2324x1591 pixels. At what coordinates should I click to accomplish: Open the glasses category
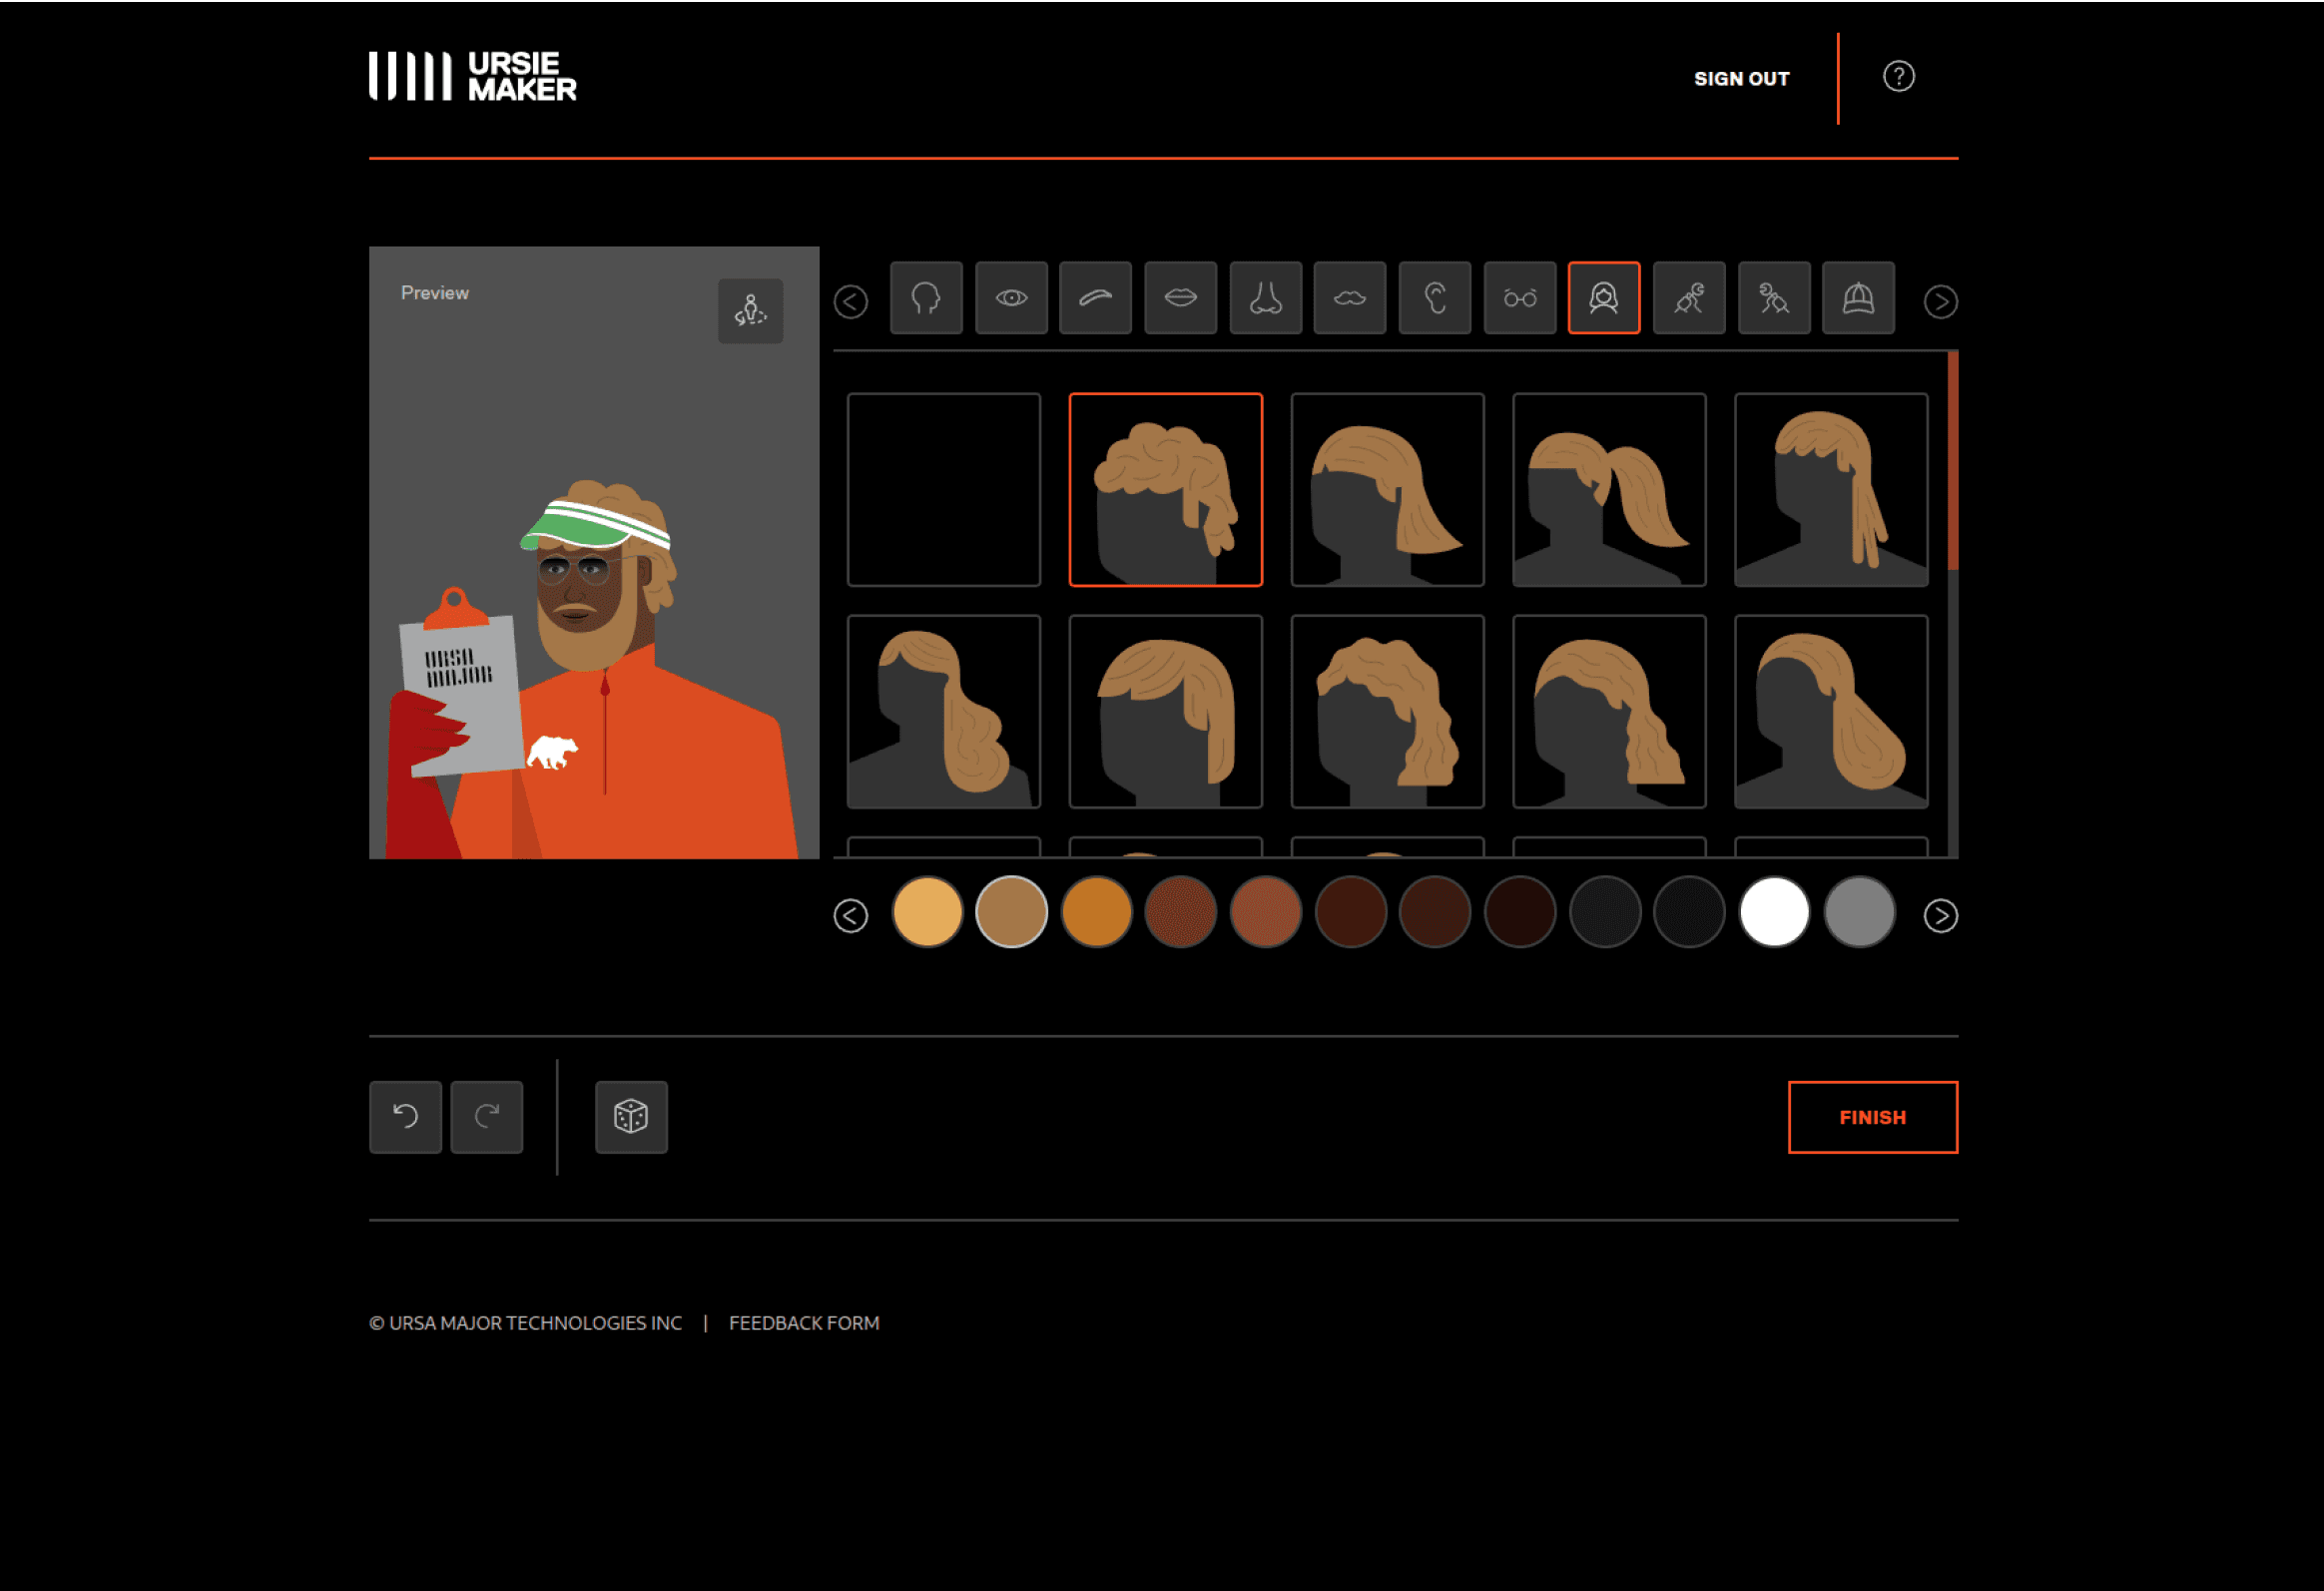point(1519,298)
